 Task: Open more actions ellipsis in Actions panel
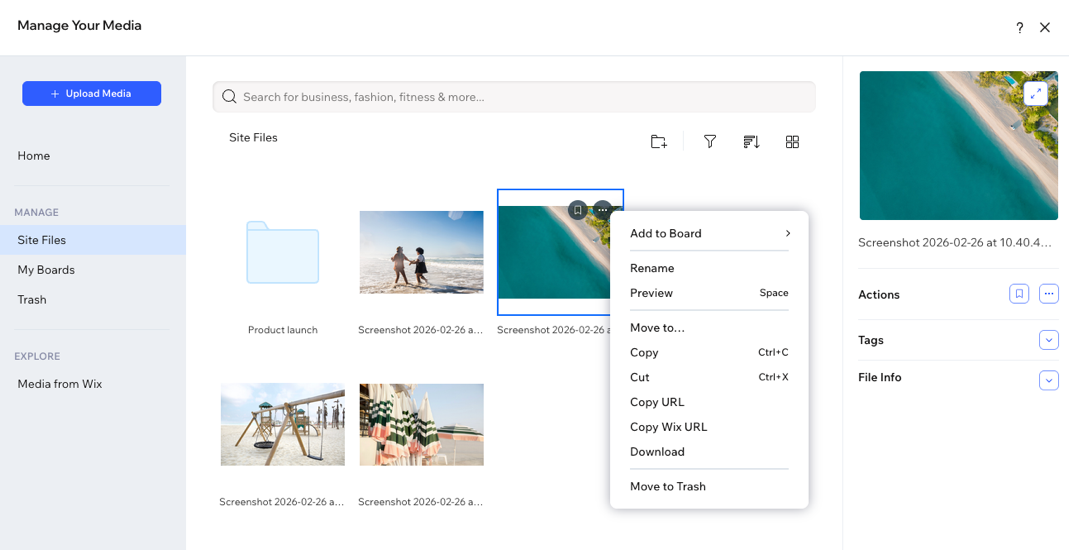[x=1048, y=294]
